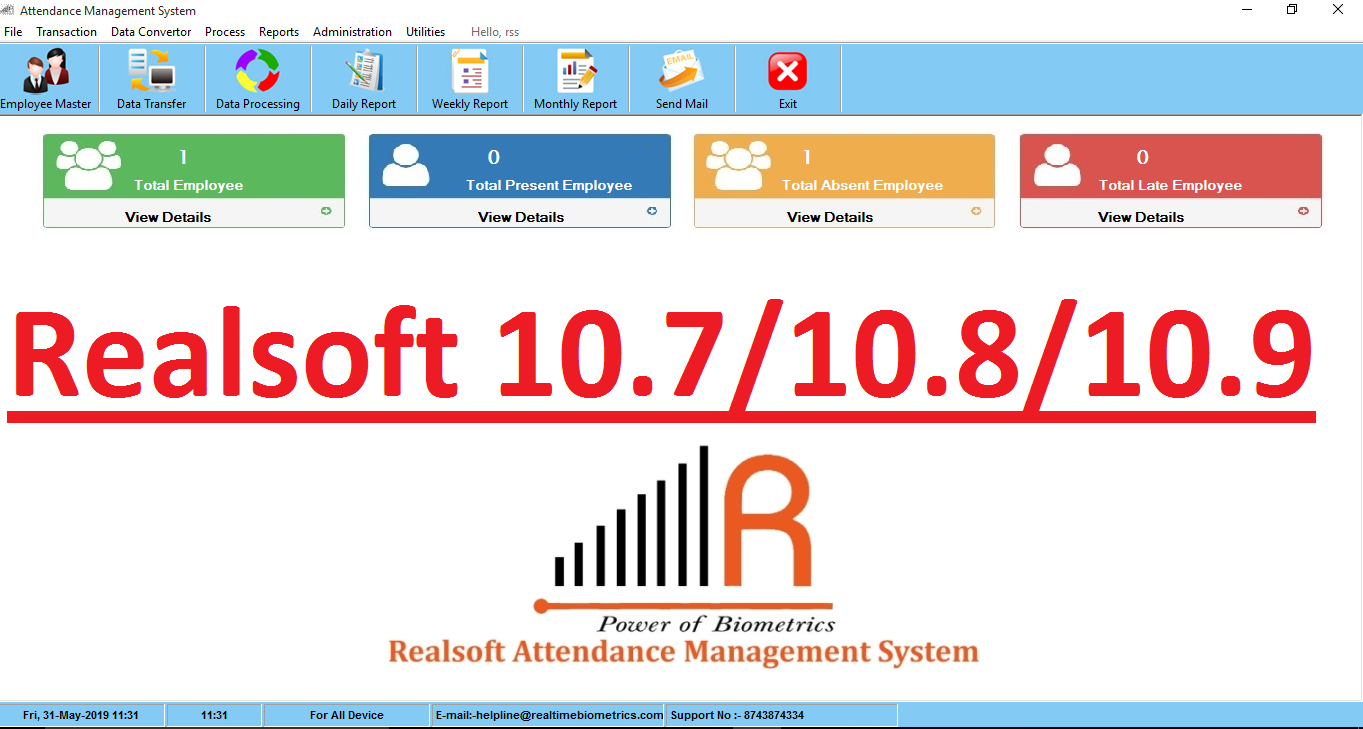
Task: Click the Total Present Employee blue card header
Action: (x=520, y=166)
